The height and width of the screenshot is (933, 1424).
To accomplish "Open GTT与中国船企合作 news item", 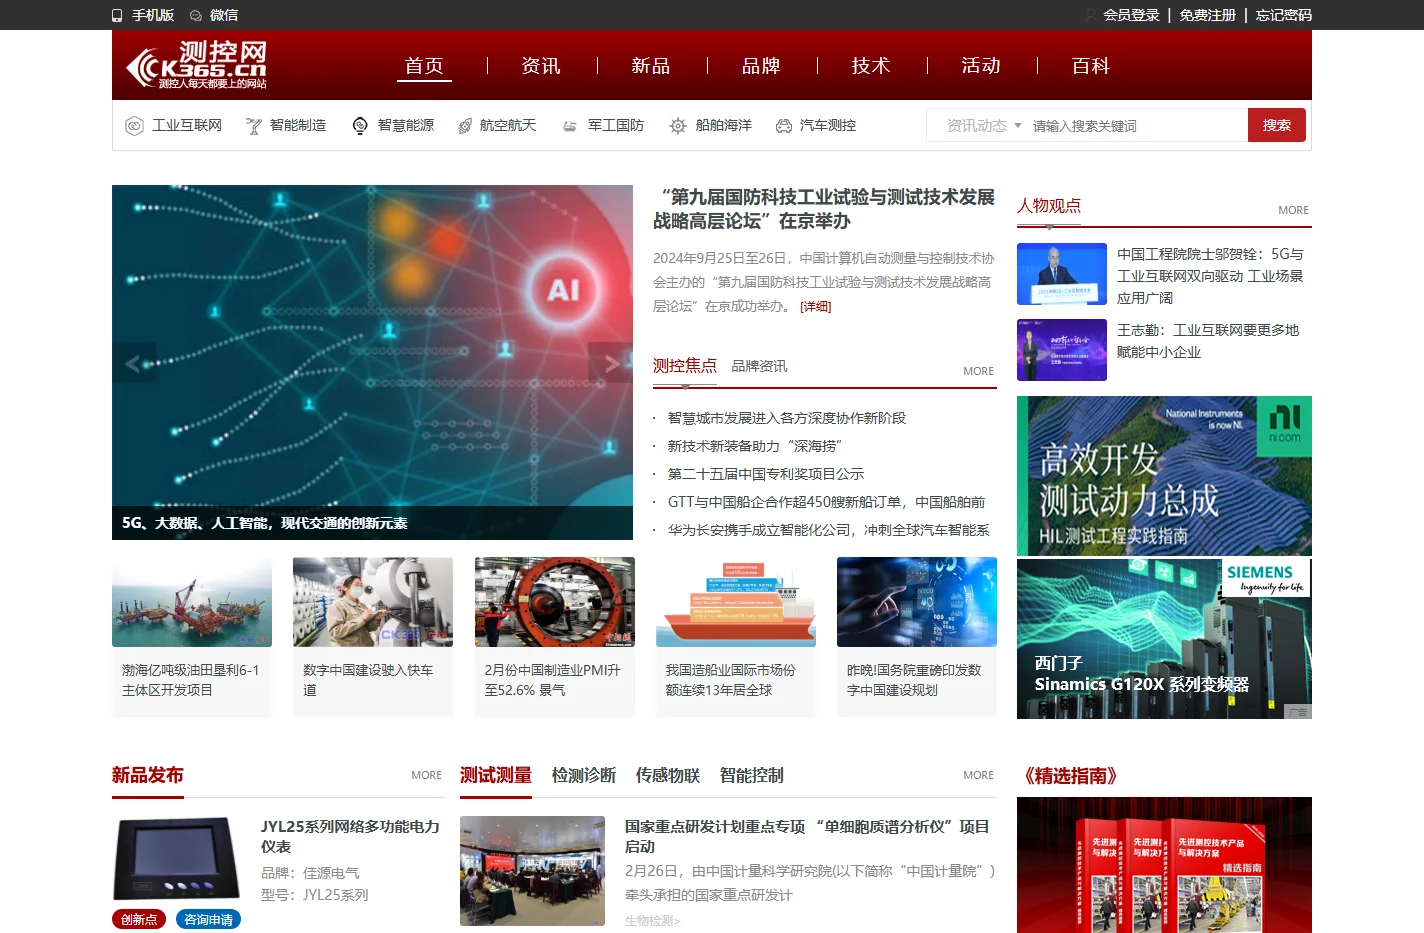I will [827, 502].
